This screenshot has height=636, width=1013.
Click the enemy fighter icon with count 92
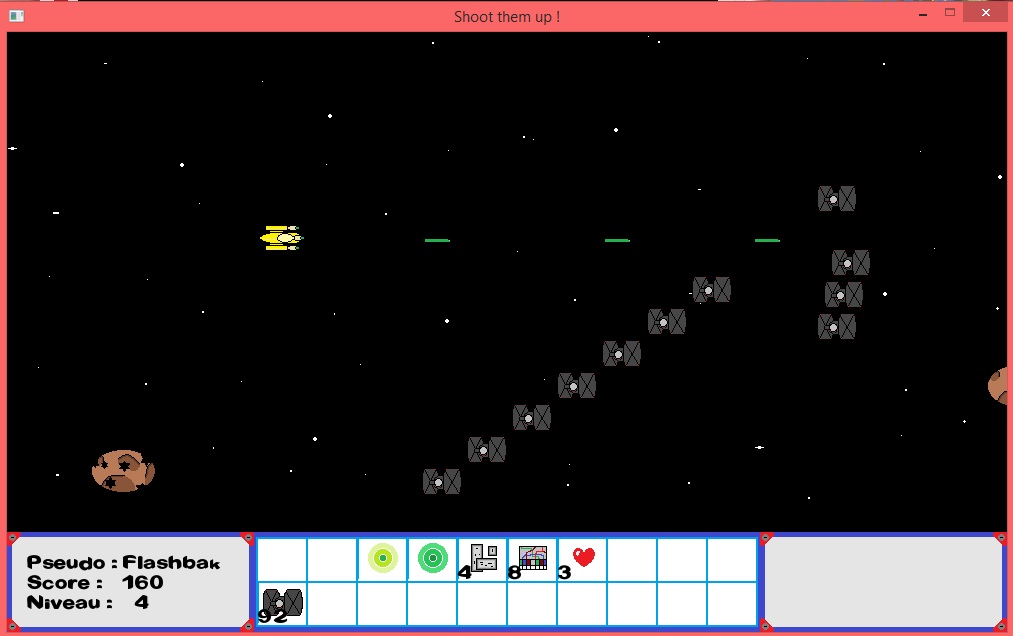pos(283,602)
